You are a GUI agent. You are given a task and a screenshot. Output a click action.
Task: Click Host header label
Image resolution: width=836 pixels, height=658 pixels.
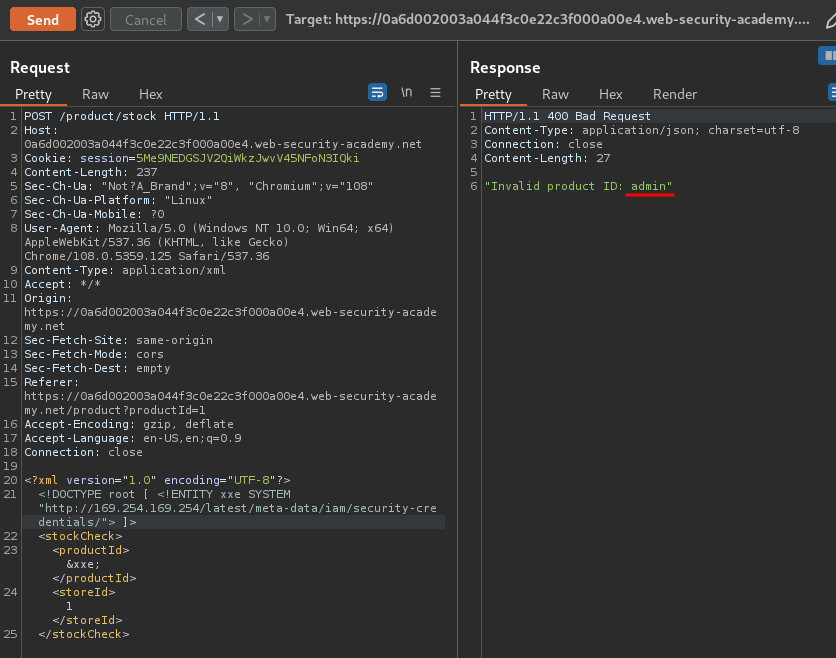[41, 130]
